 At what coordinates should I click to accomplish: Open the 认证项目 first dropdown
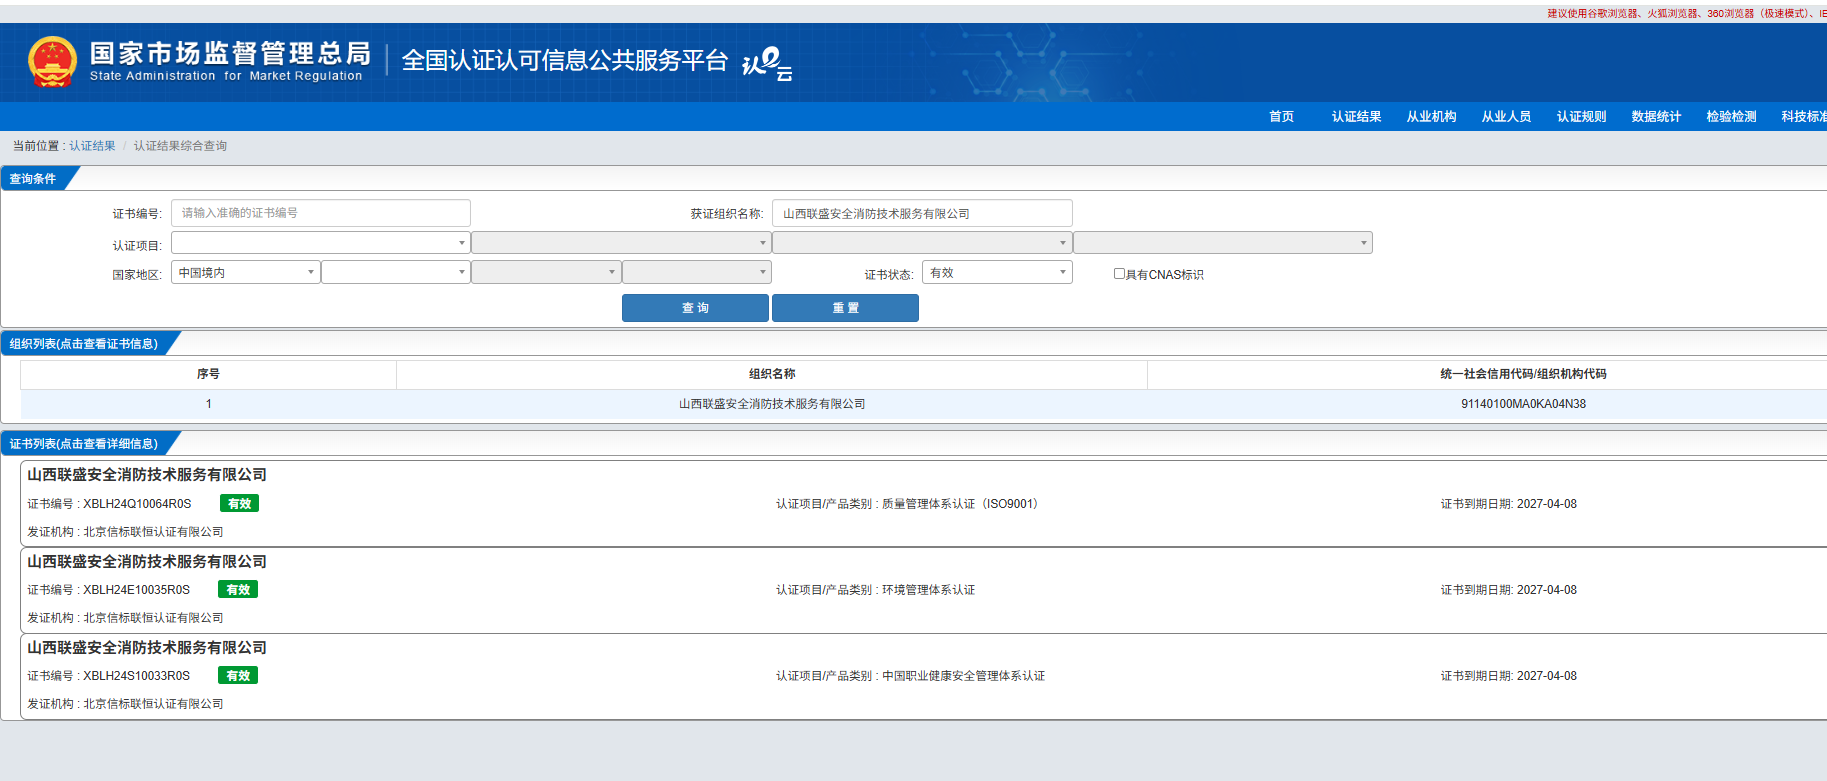[320, 243]
